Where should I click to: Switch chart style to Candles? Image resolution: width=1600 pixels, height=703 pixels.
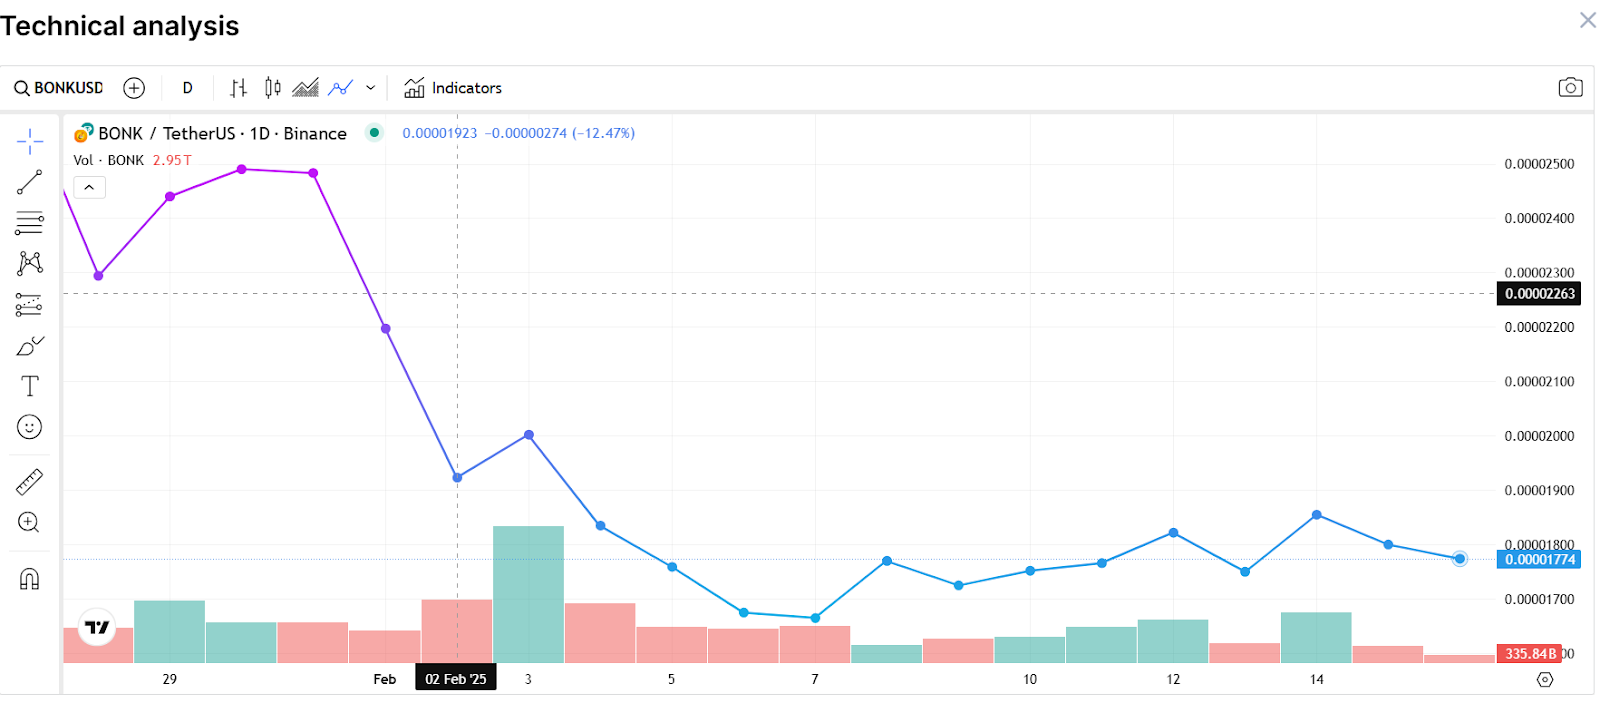click(x=272, y=88)
